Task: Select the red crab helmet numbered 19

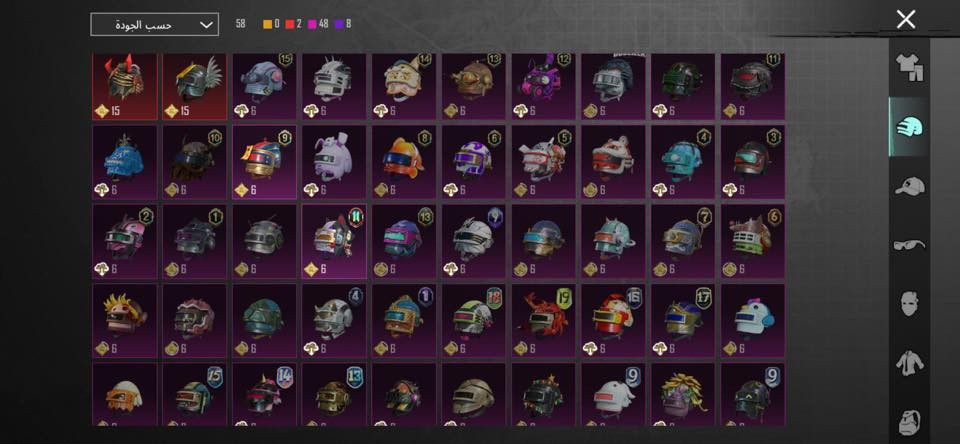Action: tap(544, 321)
